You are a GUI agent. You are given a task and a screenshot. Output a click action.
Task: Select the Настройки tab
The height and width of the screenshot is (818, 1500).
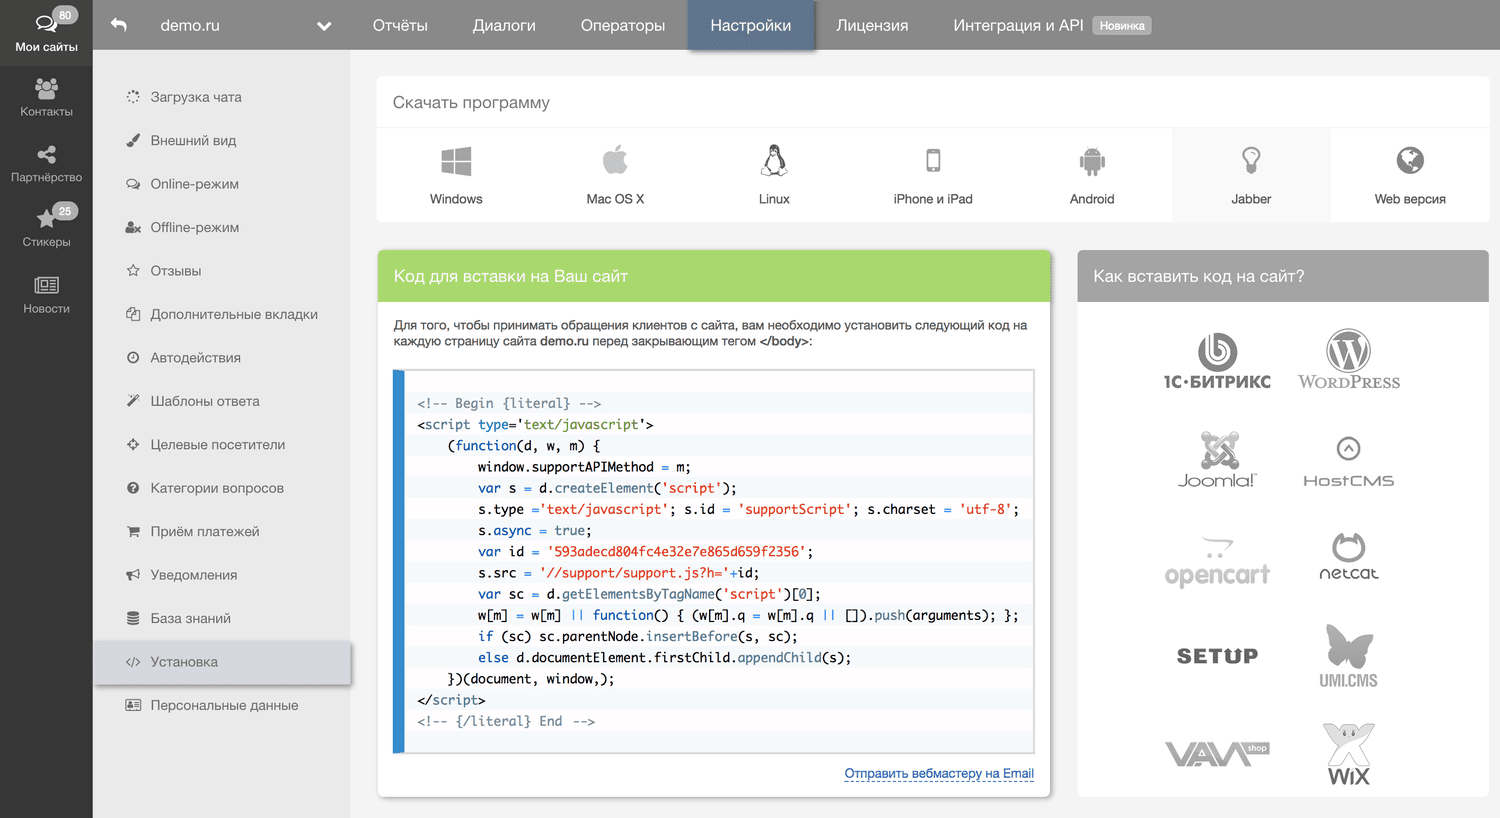click(x=751, y=25)
